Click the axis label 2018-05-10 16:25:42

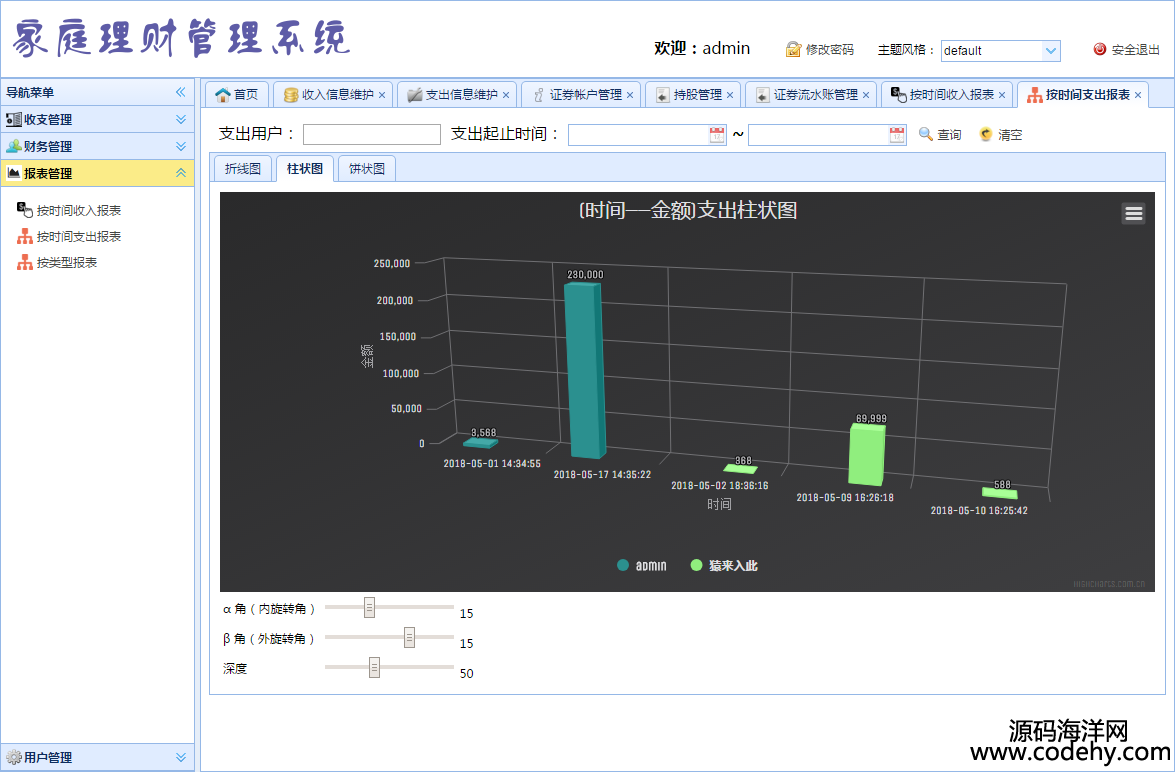click(x=979, y=510)
